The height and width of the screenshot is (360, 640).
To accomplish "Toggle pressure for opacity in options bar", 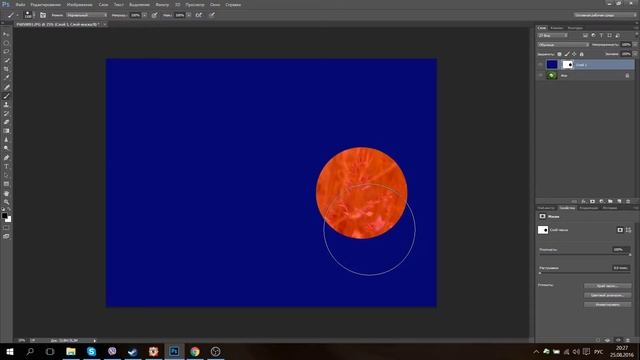I will click(154, 15).
